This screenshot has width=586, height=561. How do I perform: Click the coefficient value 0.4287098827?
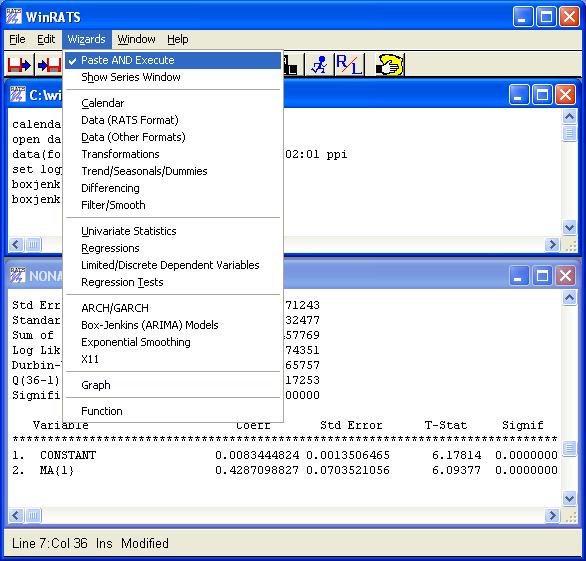click(257, 470)
